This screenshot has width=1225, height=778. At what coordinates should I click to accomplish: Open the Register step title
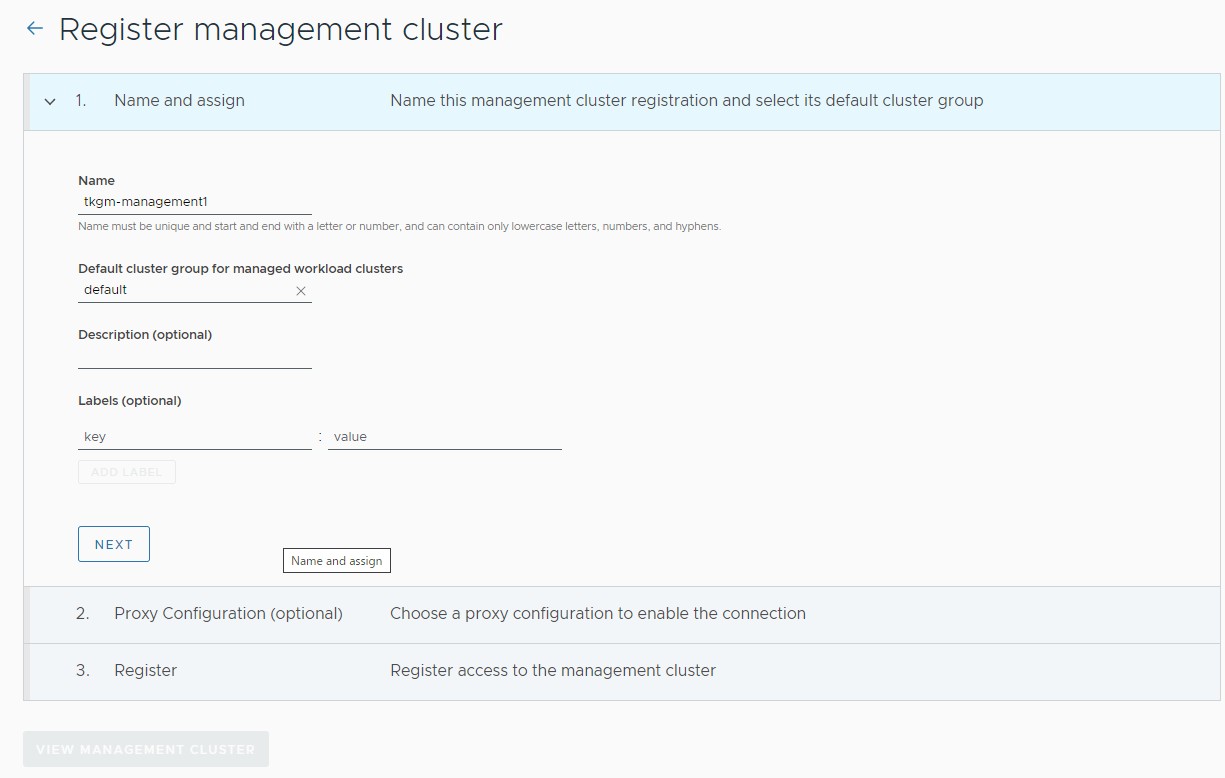click(145, 671)
